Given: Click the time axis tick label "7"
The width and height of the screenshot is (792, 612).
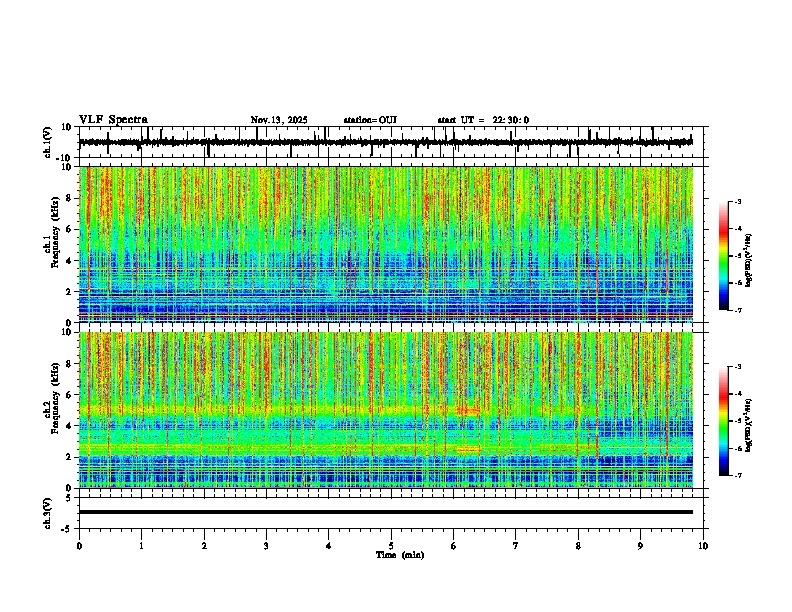Looking at the screenshot, I should click(516, 546).
